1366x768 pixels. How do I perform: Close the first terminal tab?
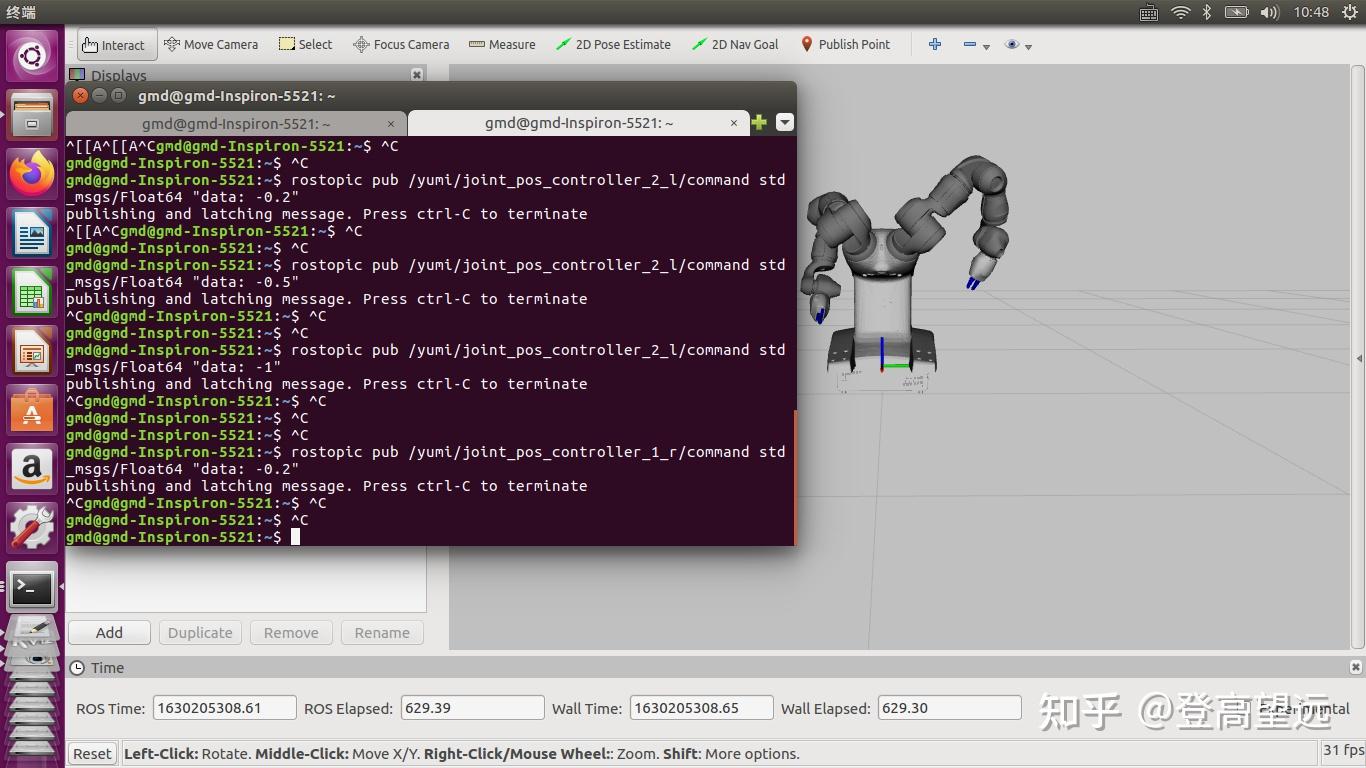point(391,124)
